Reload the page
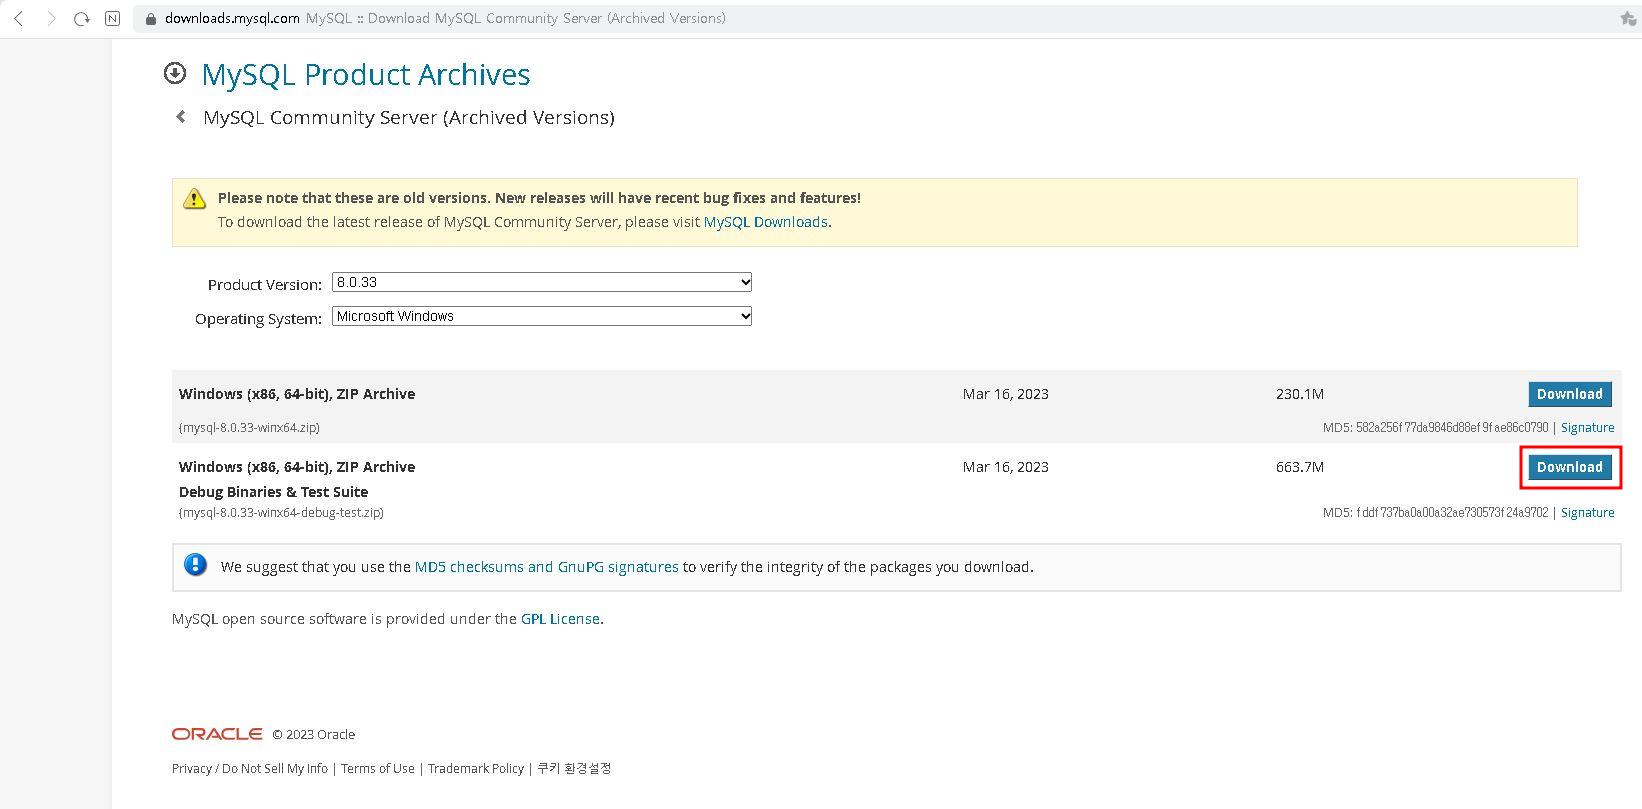Viewport: 1642px width, 809px height. coord(82,19)
